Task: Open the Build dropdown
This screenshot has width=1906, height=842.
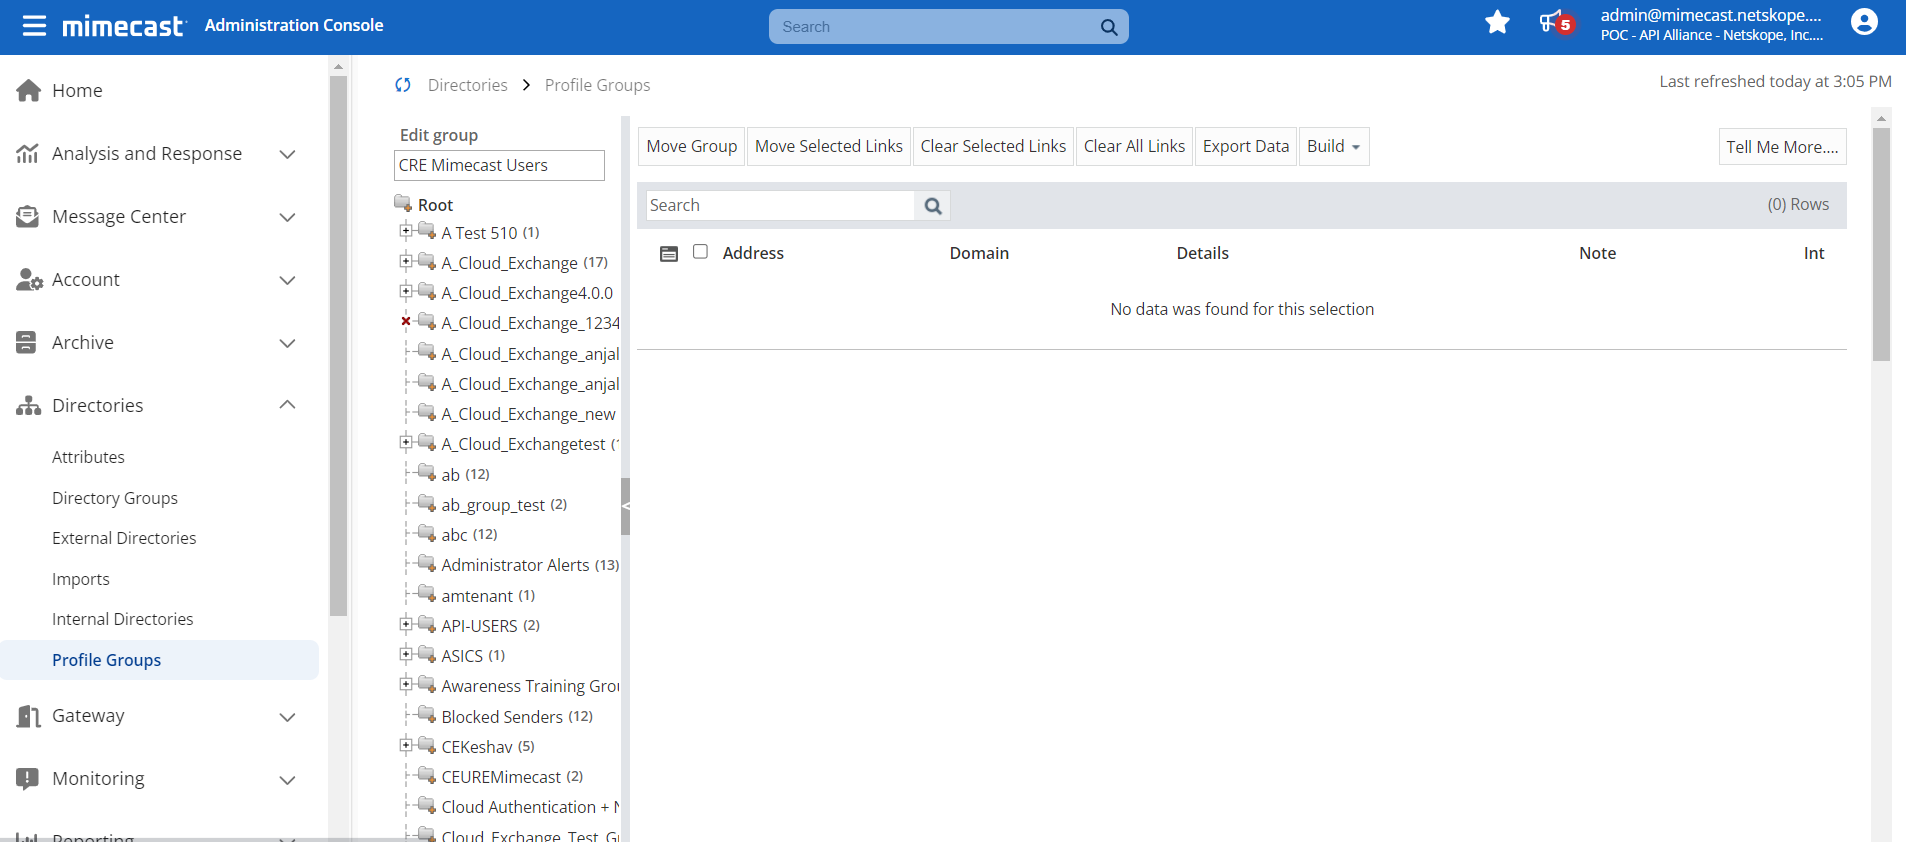Action: (x=1334, y=146)
